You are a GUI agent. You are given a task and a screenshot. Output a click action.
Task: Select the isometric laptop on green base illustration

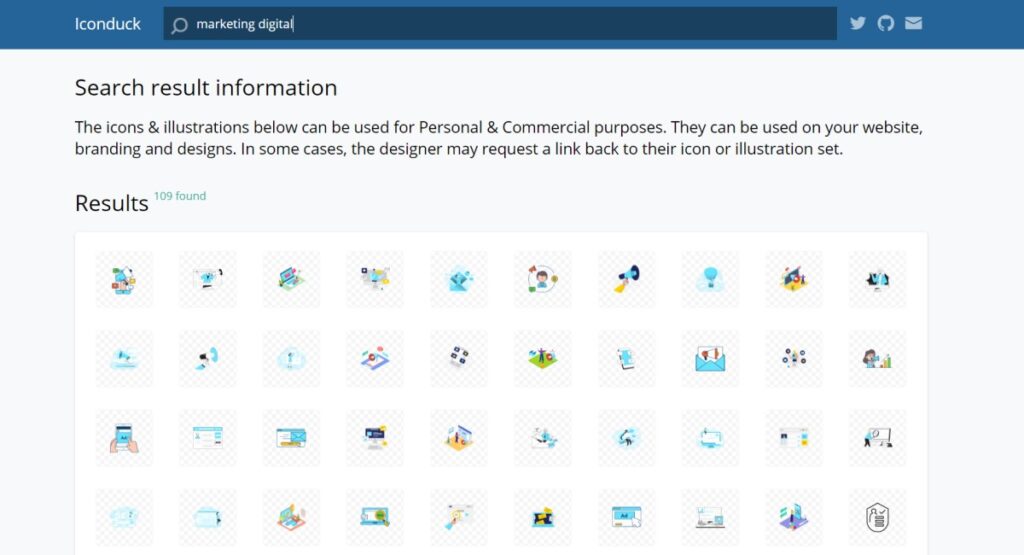coord(291,279)
